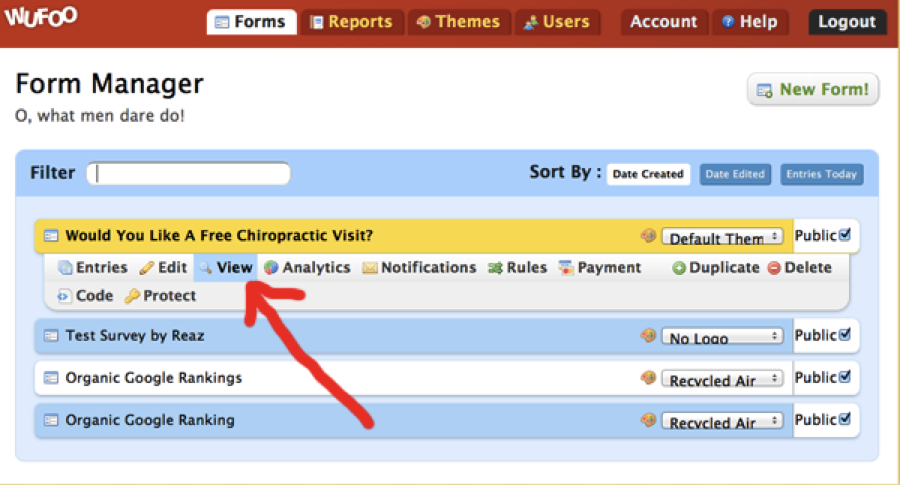
Task: Open Rules using its arrows icon
Action: 495,268
